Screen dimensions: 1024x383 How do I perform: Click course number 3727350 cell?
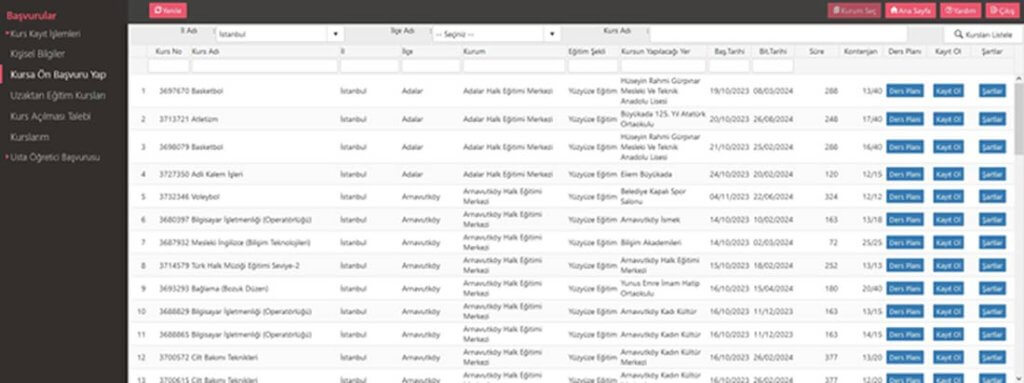point(174,175)
